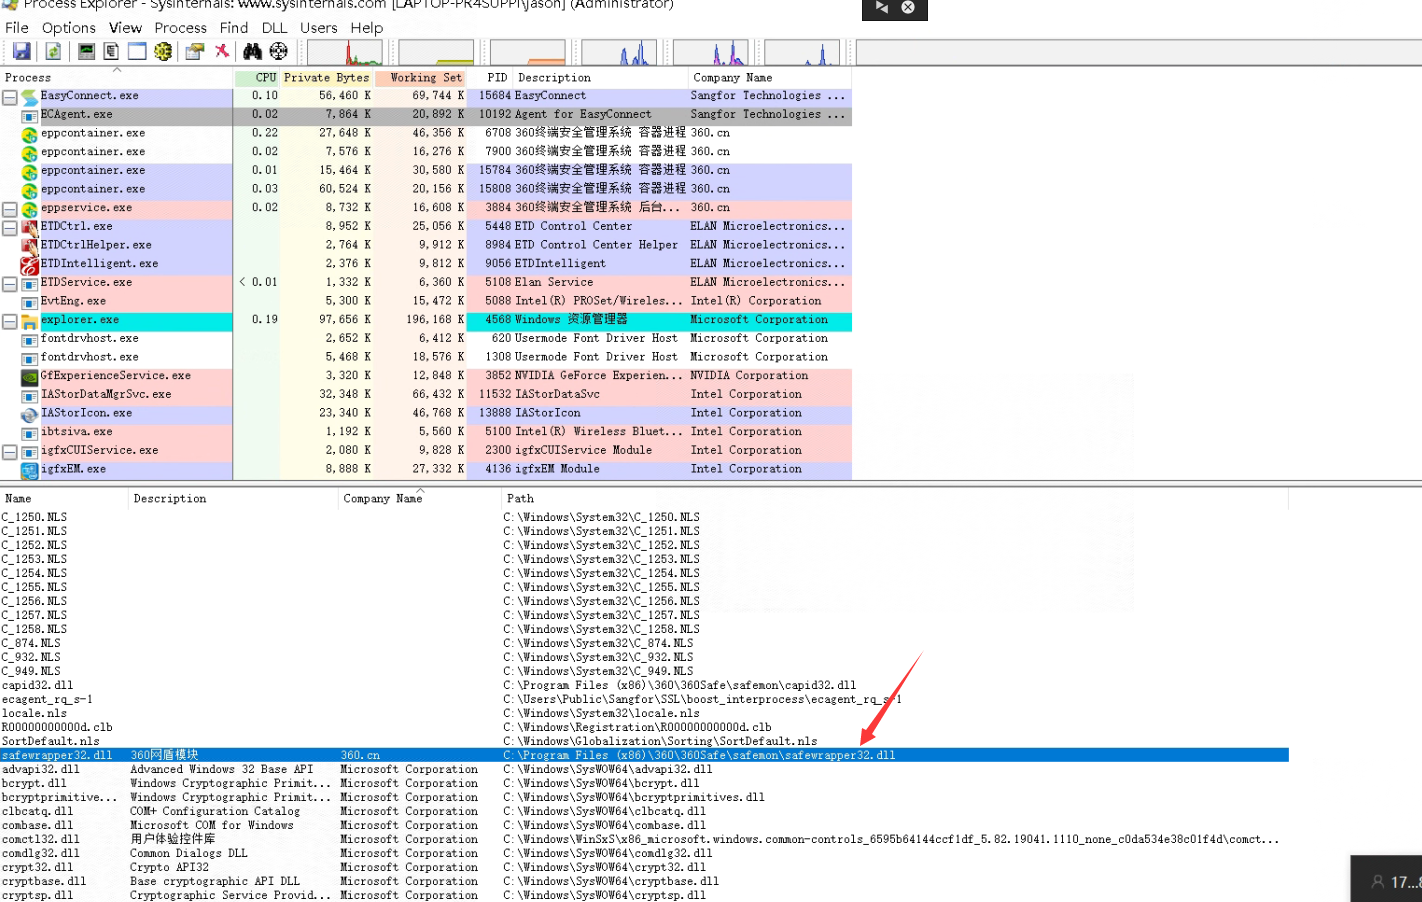The width and height of the screenshot is (1422, 902).
Task: Select the advapi32.dll row in lower pane
Action: [x=41, y=770]
